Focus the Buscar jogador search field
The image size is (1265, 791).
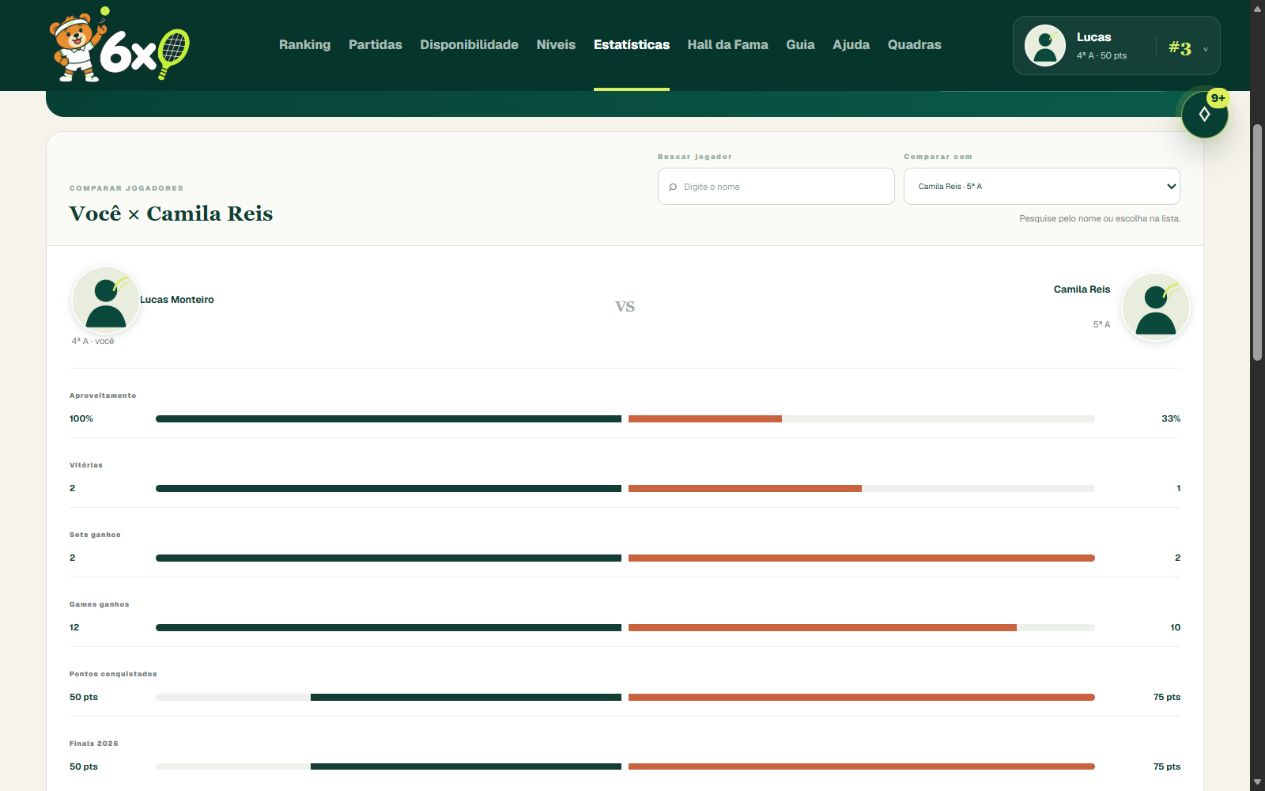click(776, 186)
